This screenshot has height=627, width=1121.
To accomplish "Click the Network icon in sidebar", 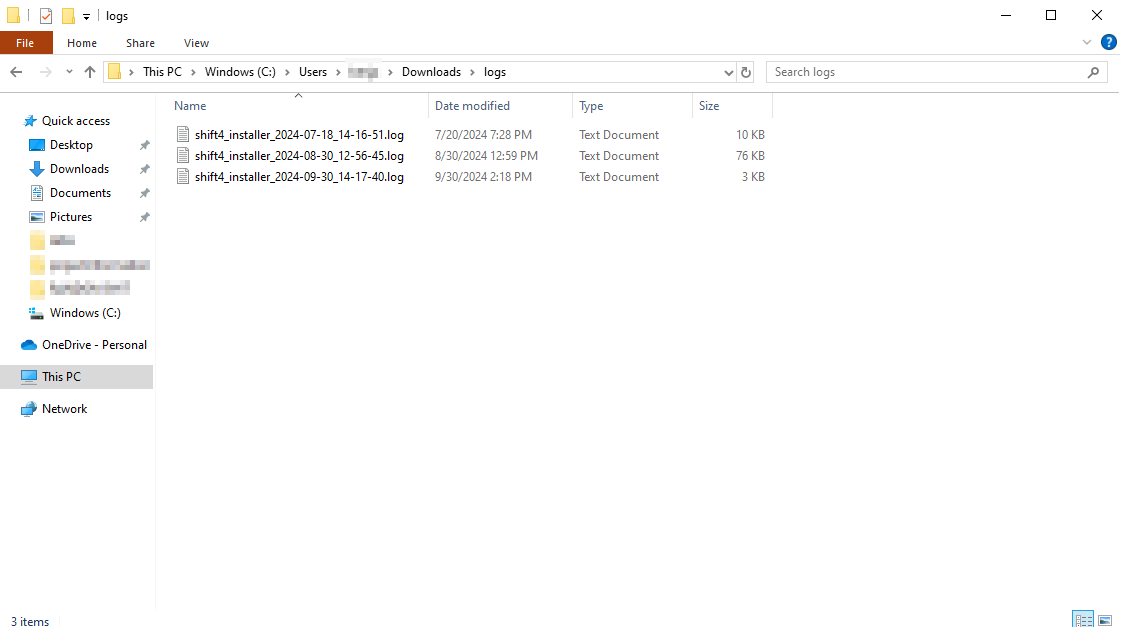I will (x=29, y=409).
